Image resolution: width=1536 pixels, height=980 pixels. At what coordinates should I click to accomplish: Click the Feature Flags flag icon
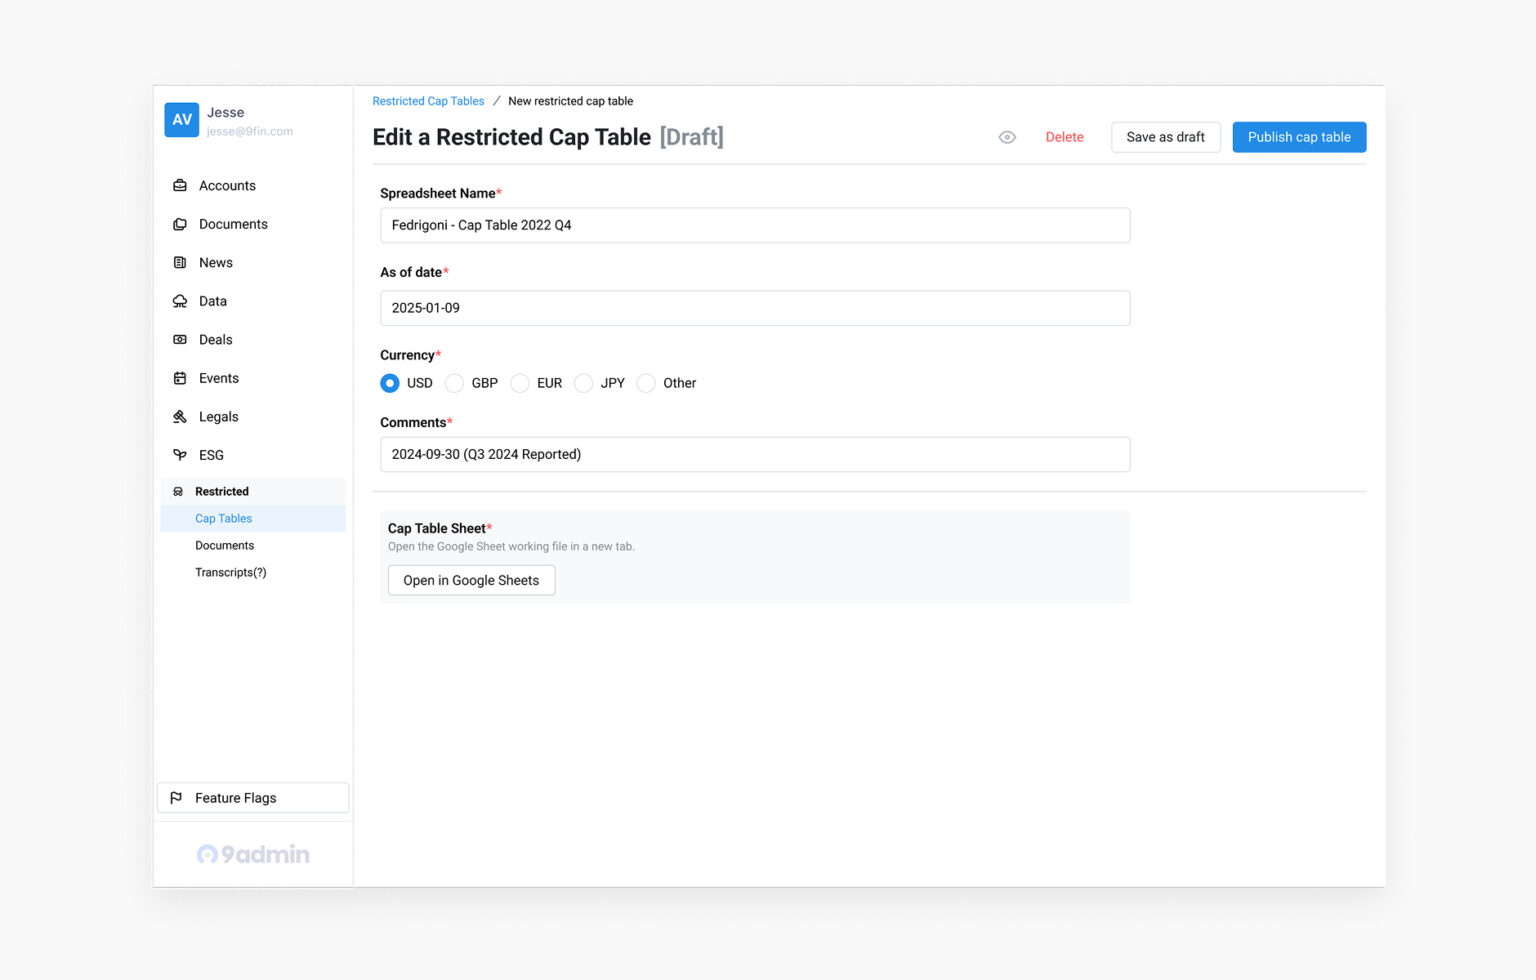click(176, 798)
